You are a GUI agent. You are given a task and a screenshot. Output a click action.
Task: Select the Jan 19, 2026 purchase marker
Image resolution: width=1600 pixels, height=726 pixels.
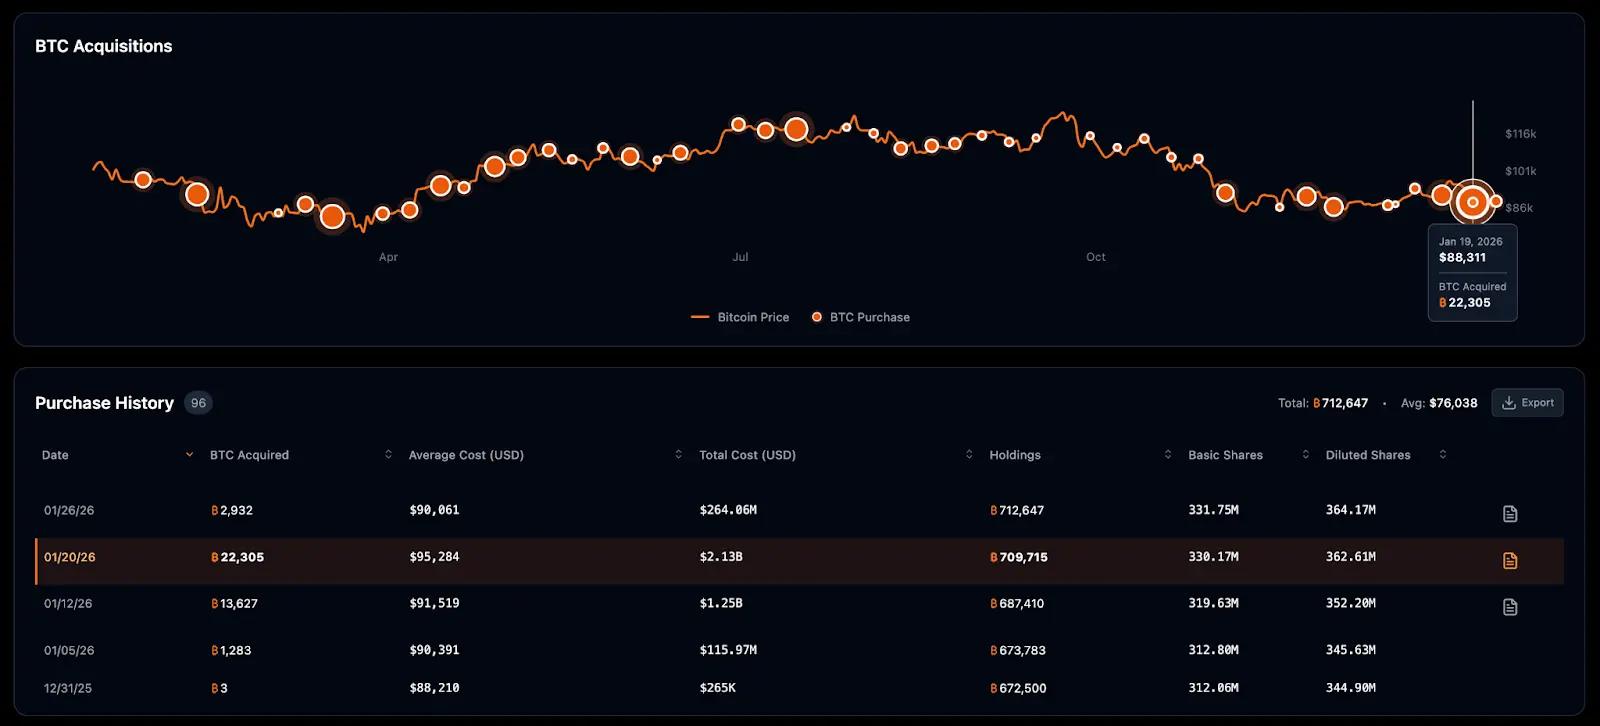click(1472, 202)
